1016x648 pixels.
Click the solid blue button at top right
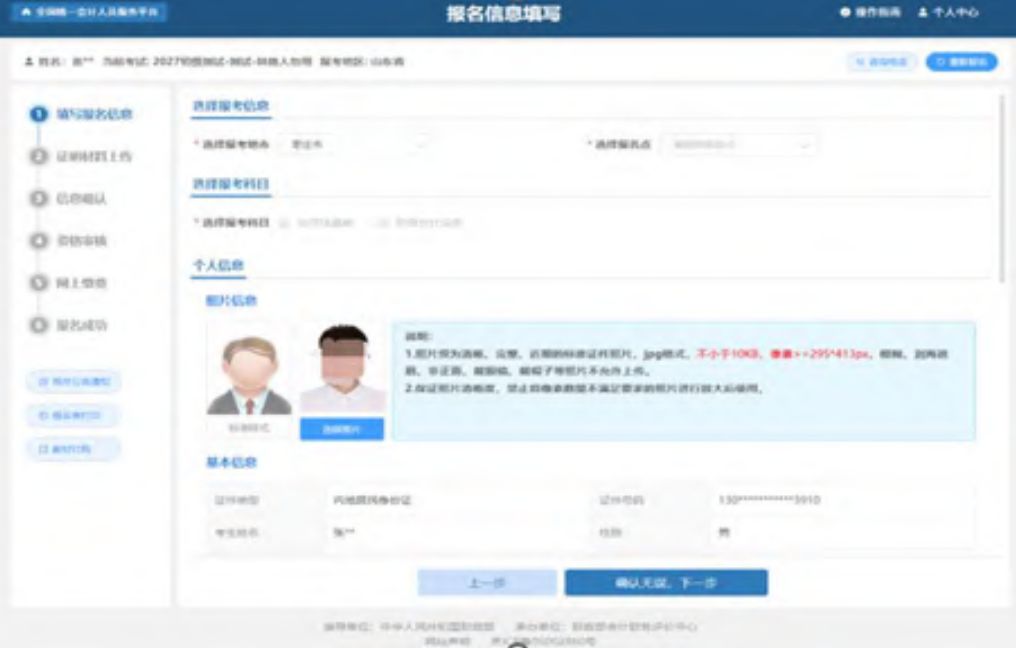pos(961,62)
